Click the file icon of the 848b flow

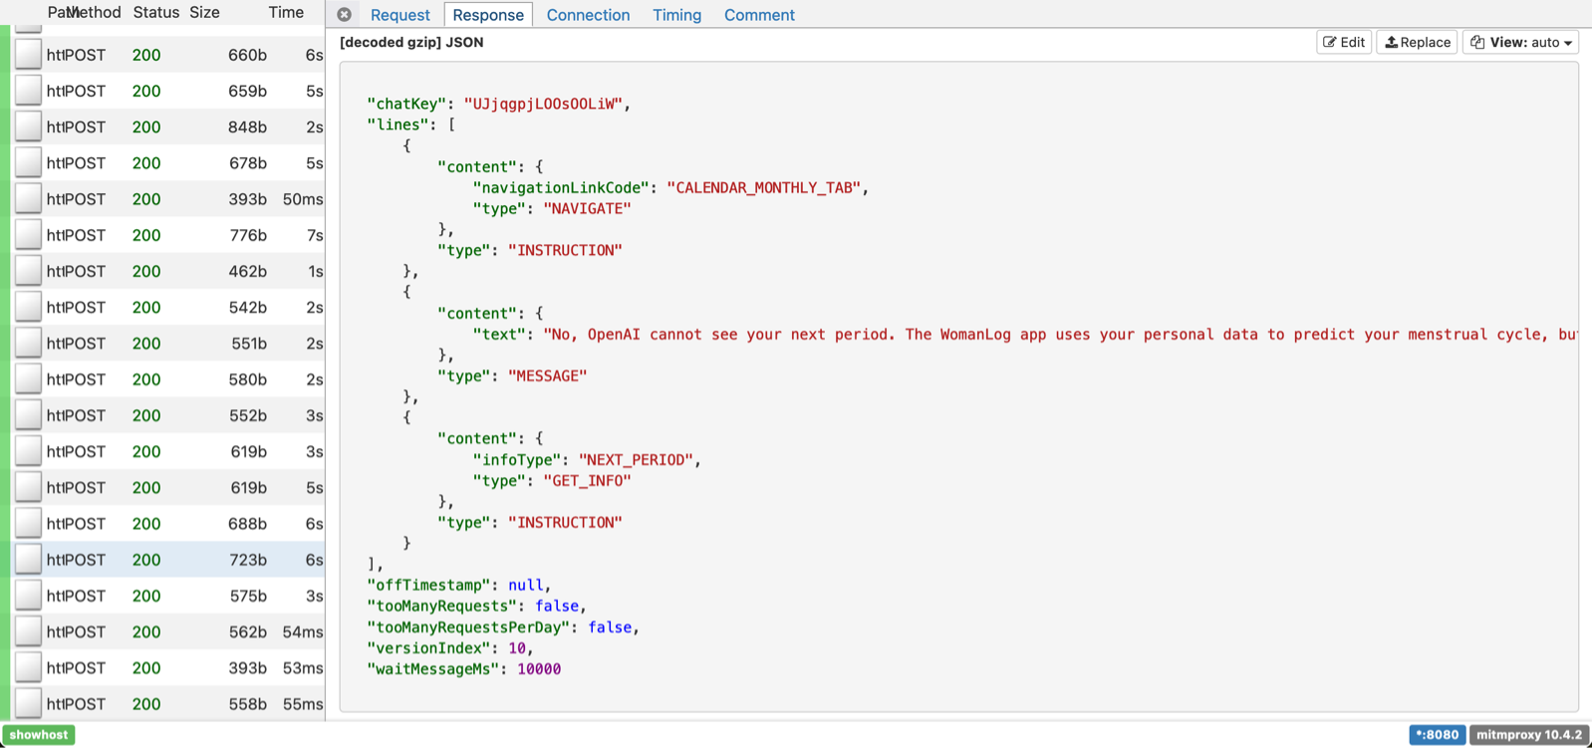coord(28,127)
